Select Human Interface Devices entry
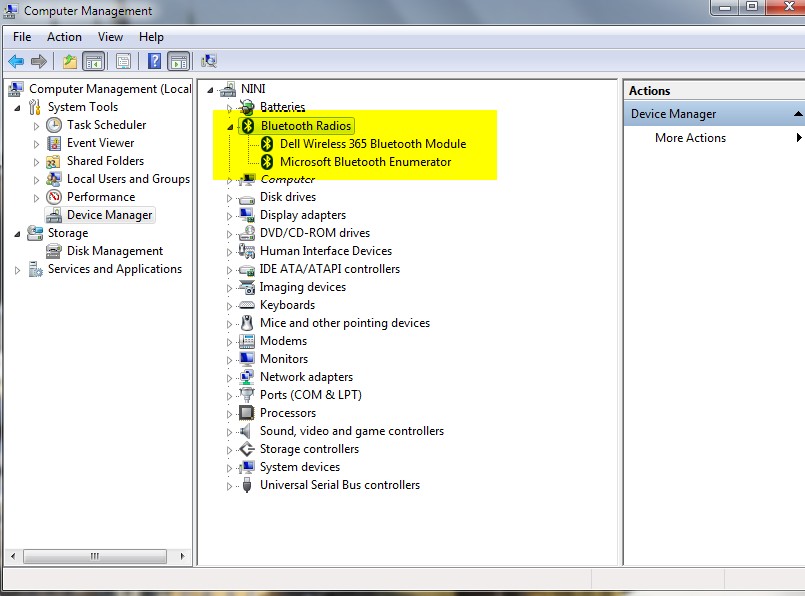The image size is (805, 596). coord(326,251)
